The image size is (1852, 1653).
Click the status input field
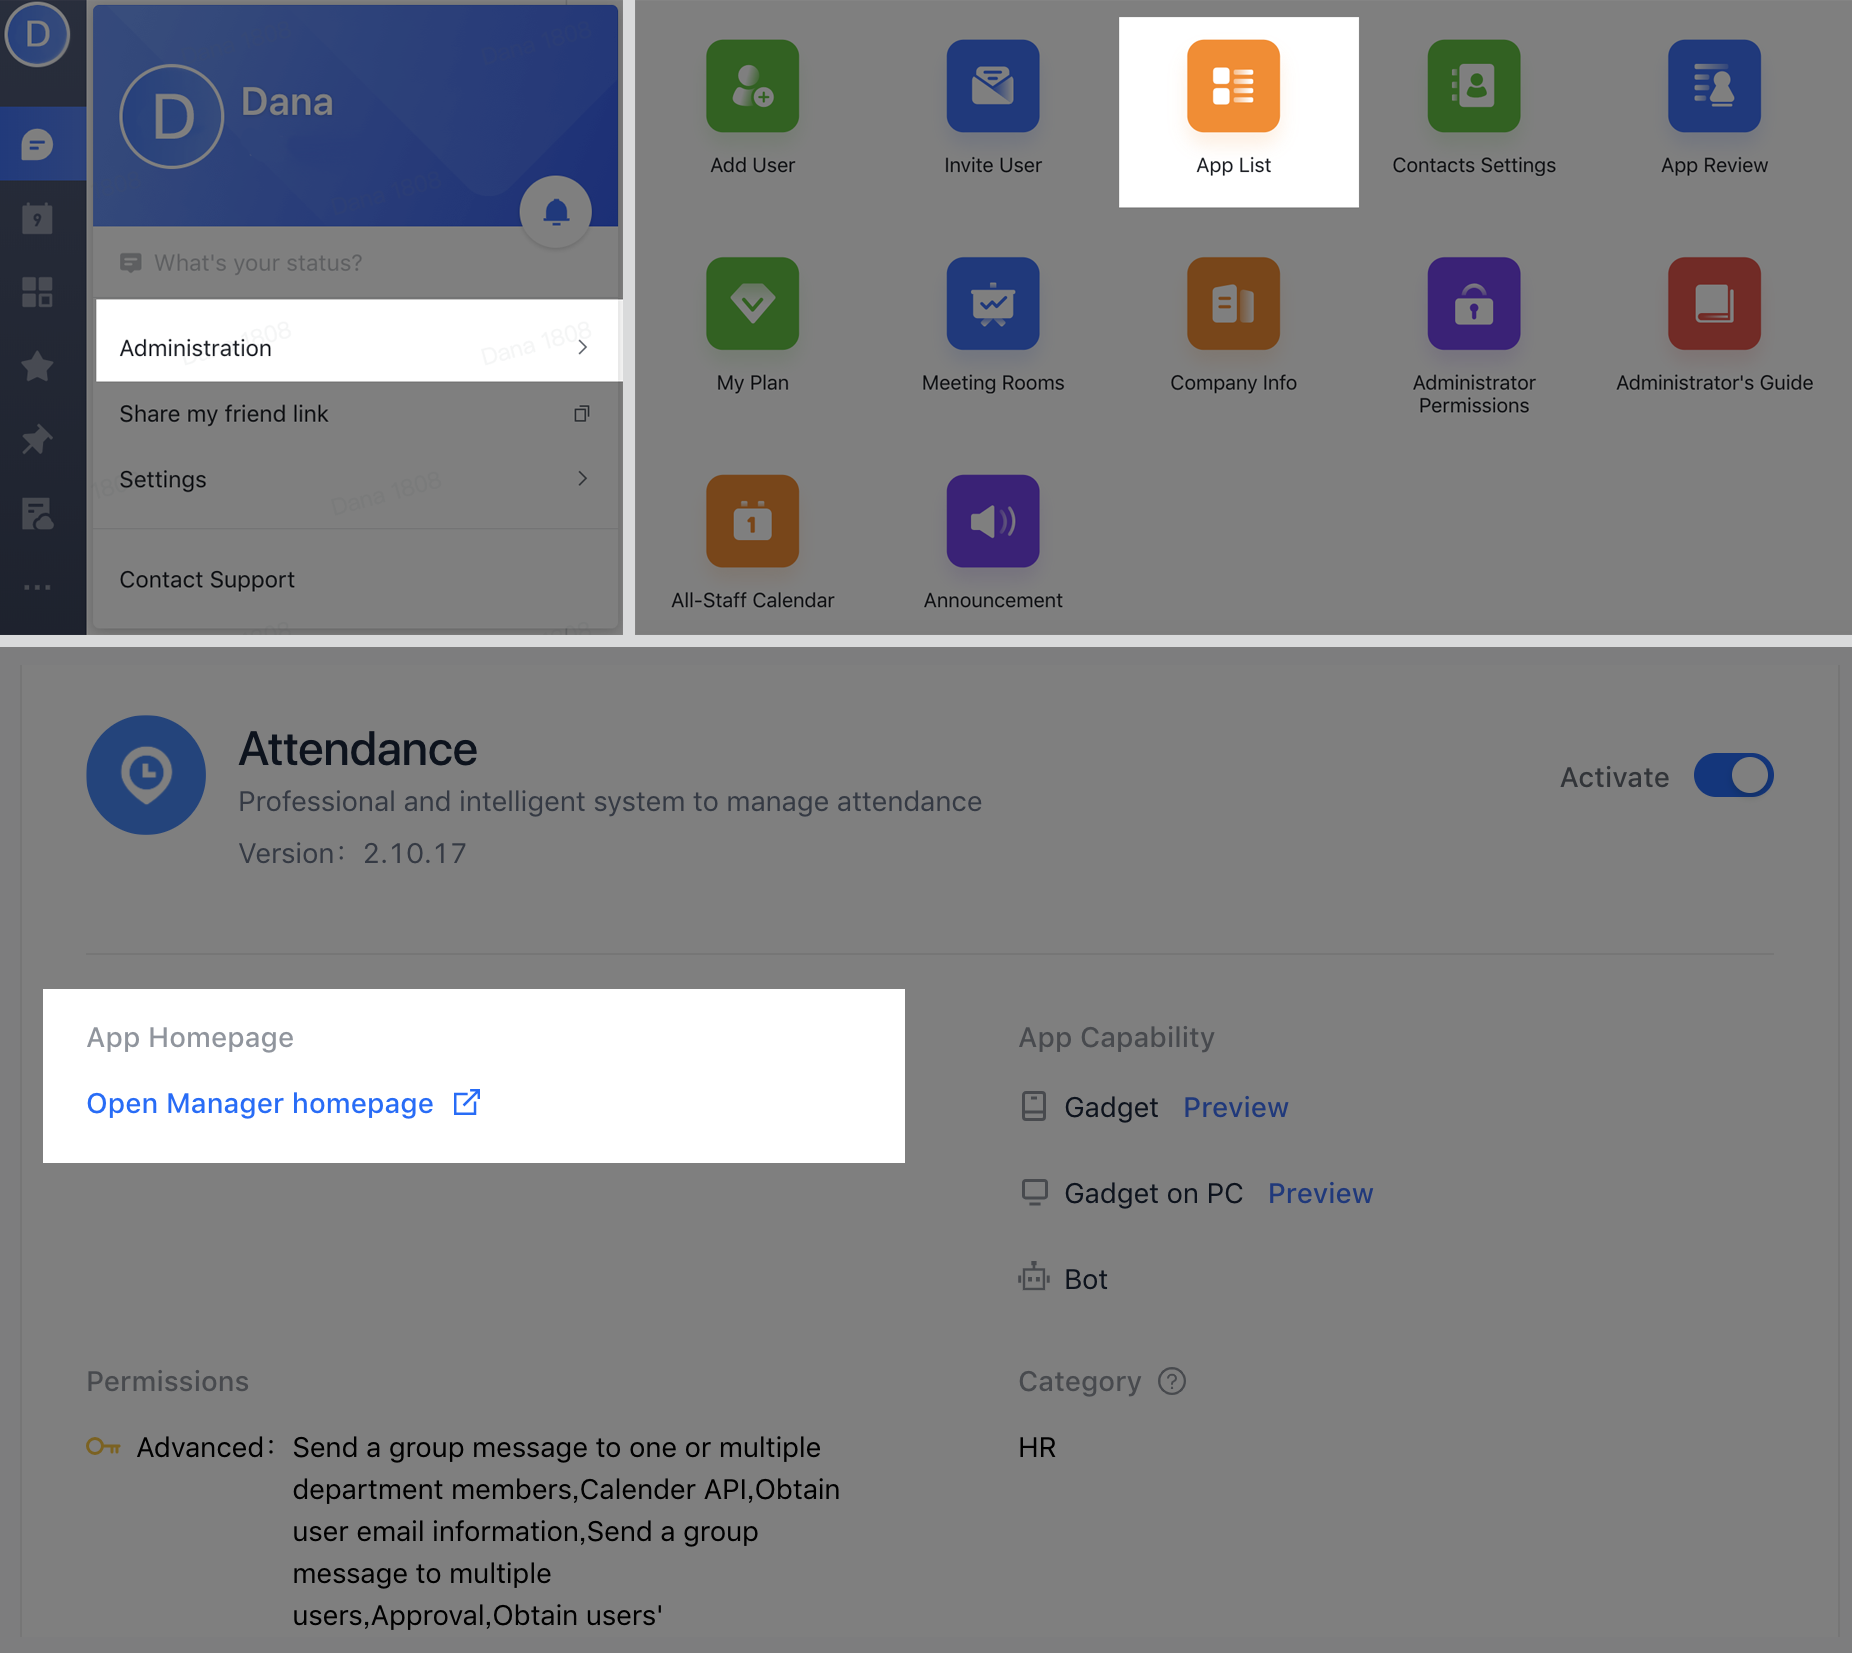click(258, 263)
